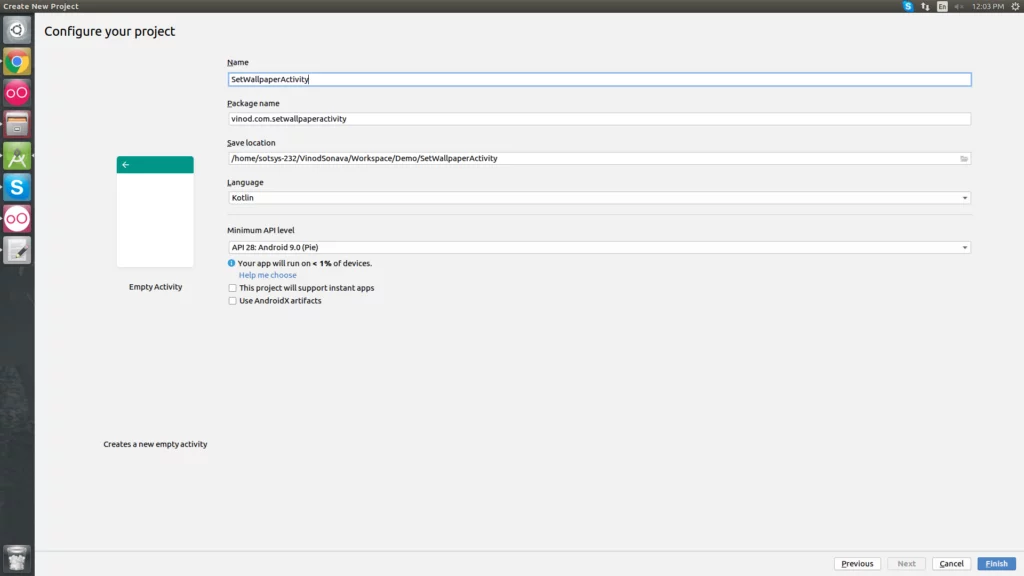Open the keyboard layout En indicator
Viewport: 1024px width, 576px height.
tap(944, 5)
